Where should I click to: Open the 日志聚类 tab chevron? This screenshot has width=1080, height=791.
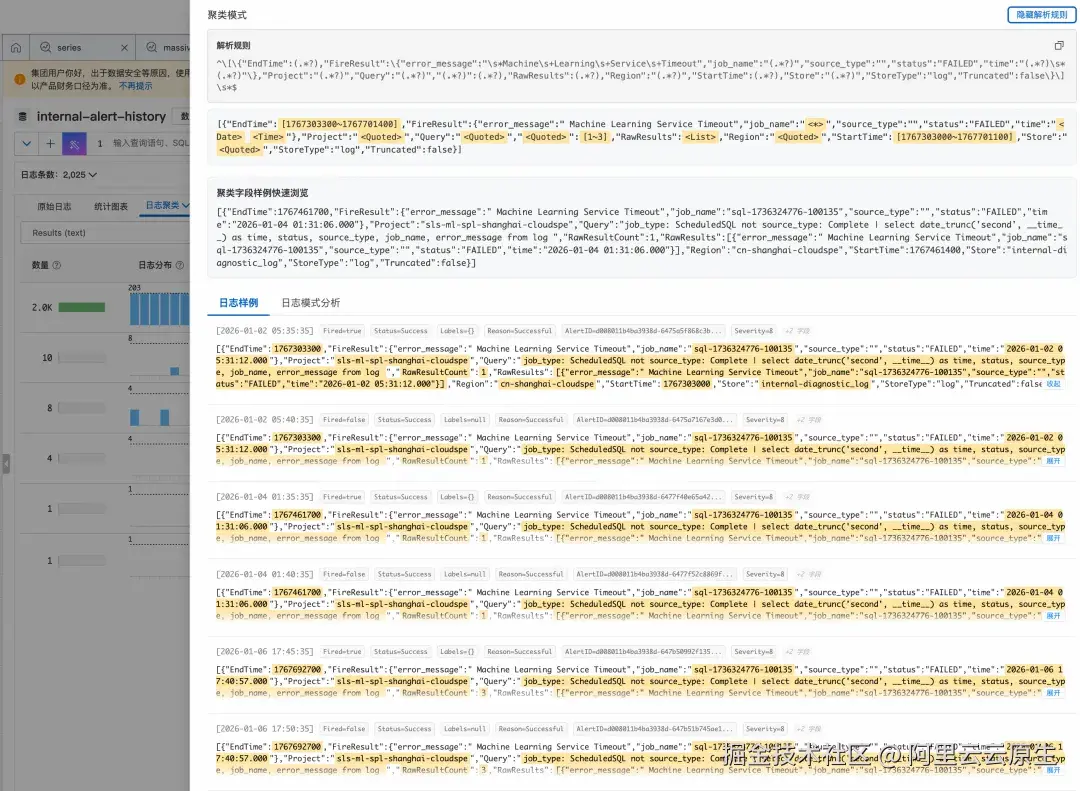point(186,205)
